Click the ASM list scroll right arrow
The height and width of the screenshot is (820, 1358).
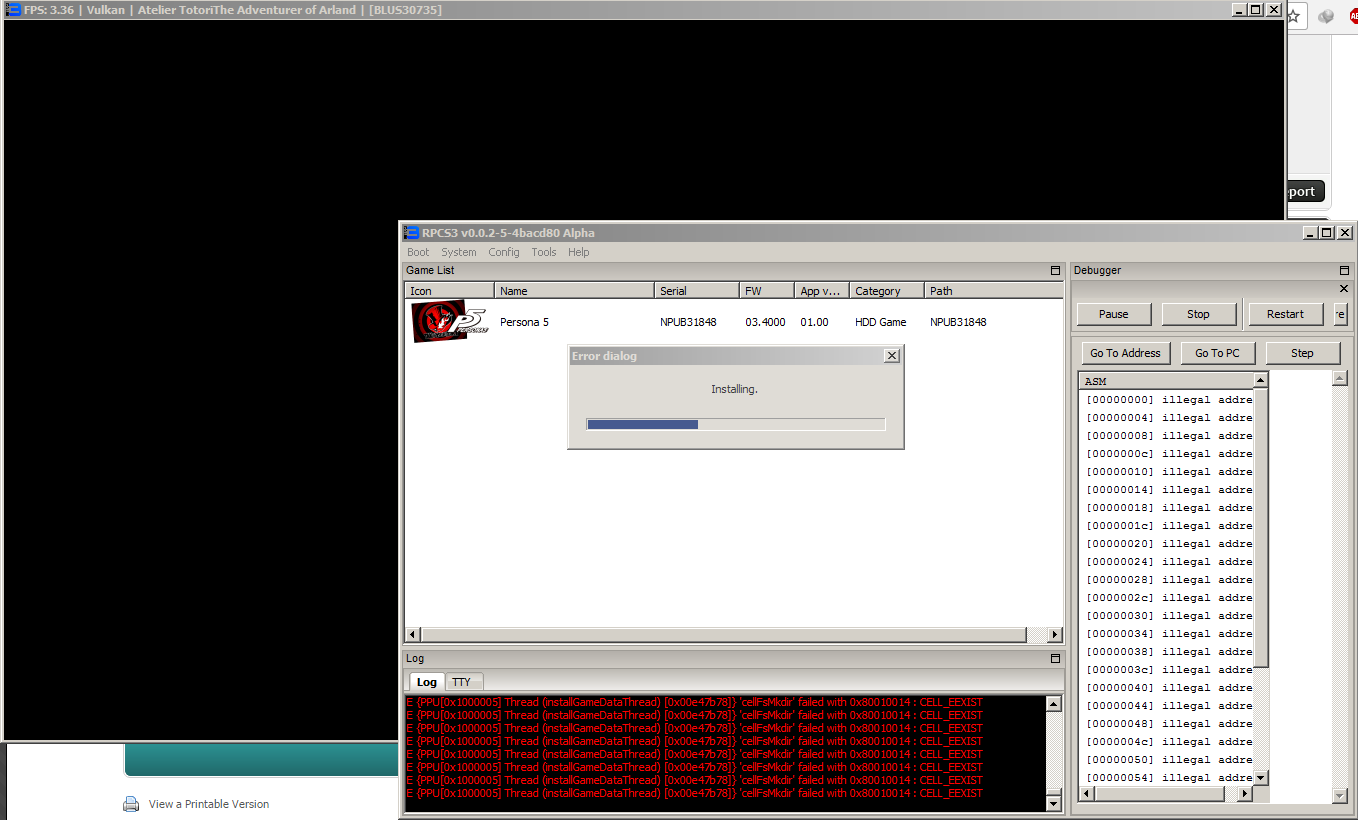pos(1245,794)
